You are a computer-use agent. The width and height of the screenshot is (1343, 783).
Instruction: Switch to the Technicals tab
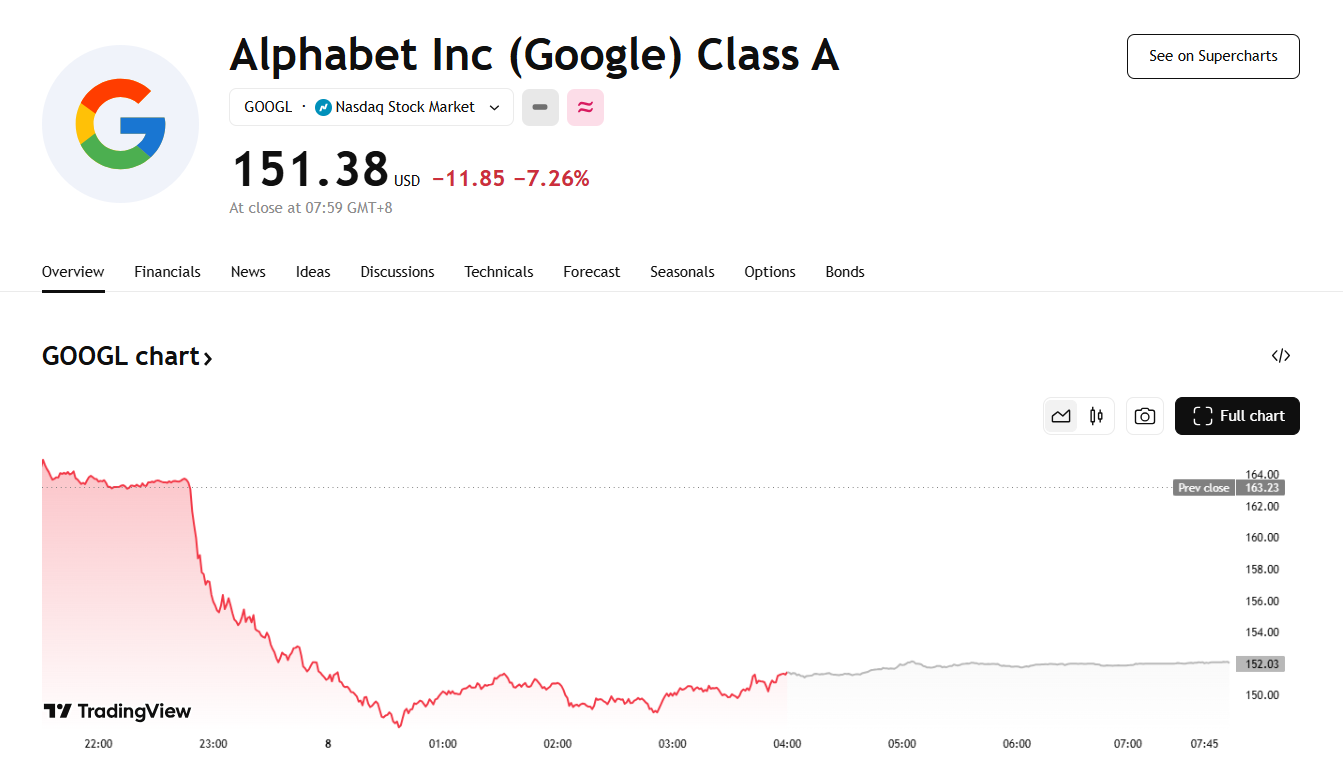tap(499, 272)
